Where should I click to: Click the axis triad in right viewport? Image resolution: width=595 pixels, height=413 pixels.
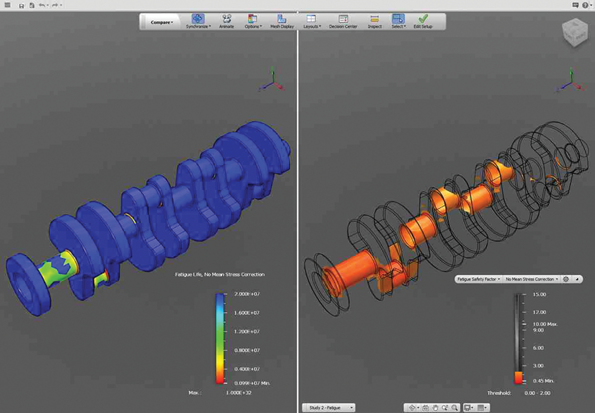[570, 80]
